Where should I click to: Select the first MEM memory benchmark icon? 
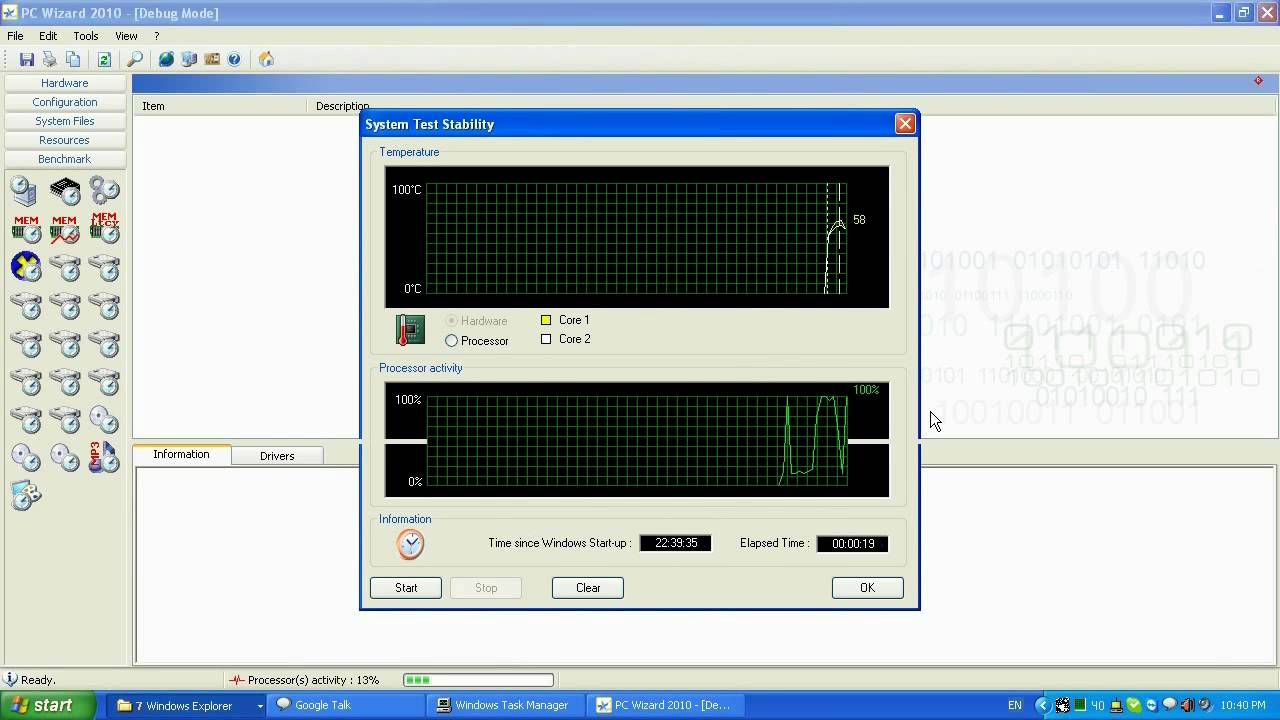[25, 228]
